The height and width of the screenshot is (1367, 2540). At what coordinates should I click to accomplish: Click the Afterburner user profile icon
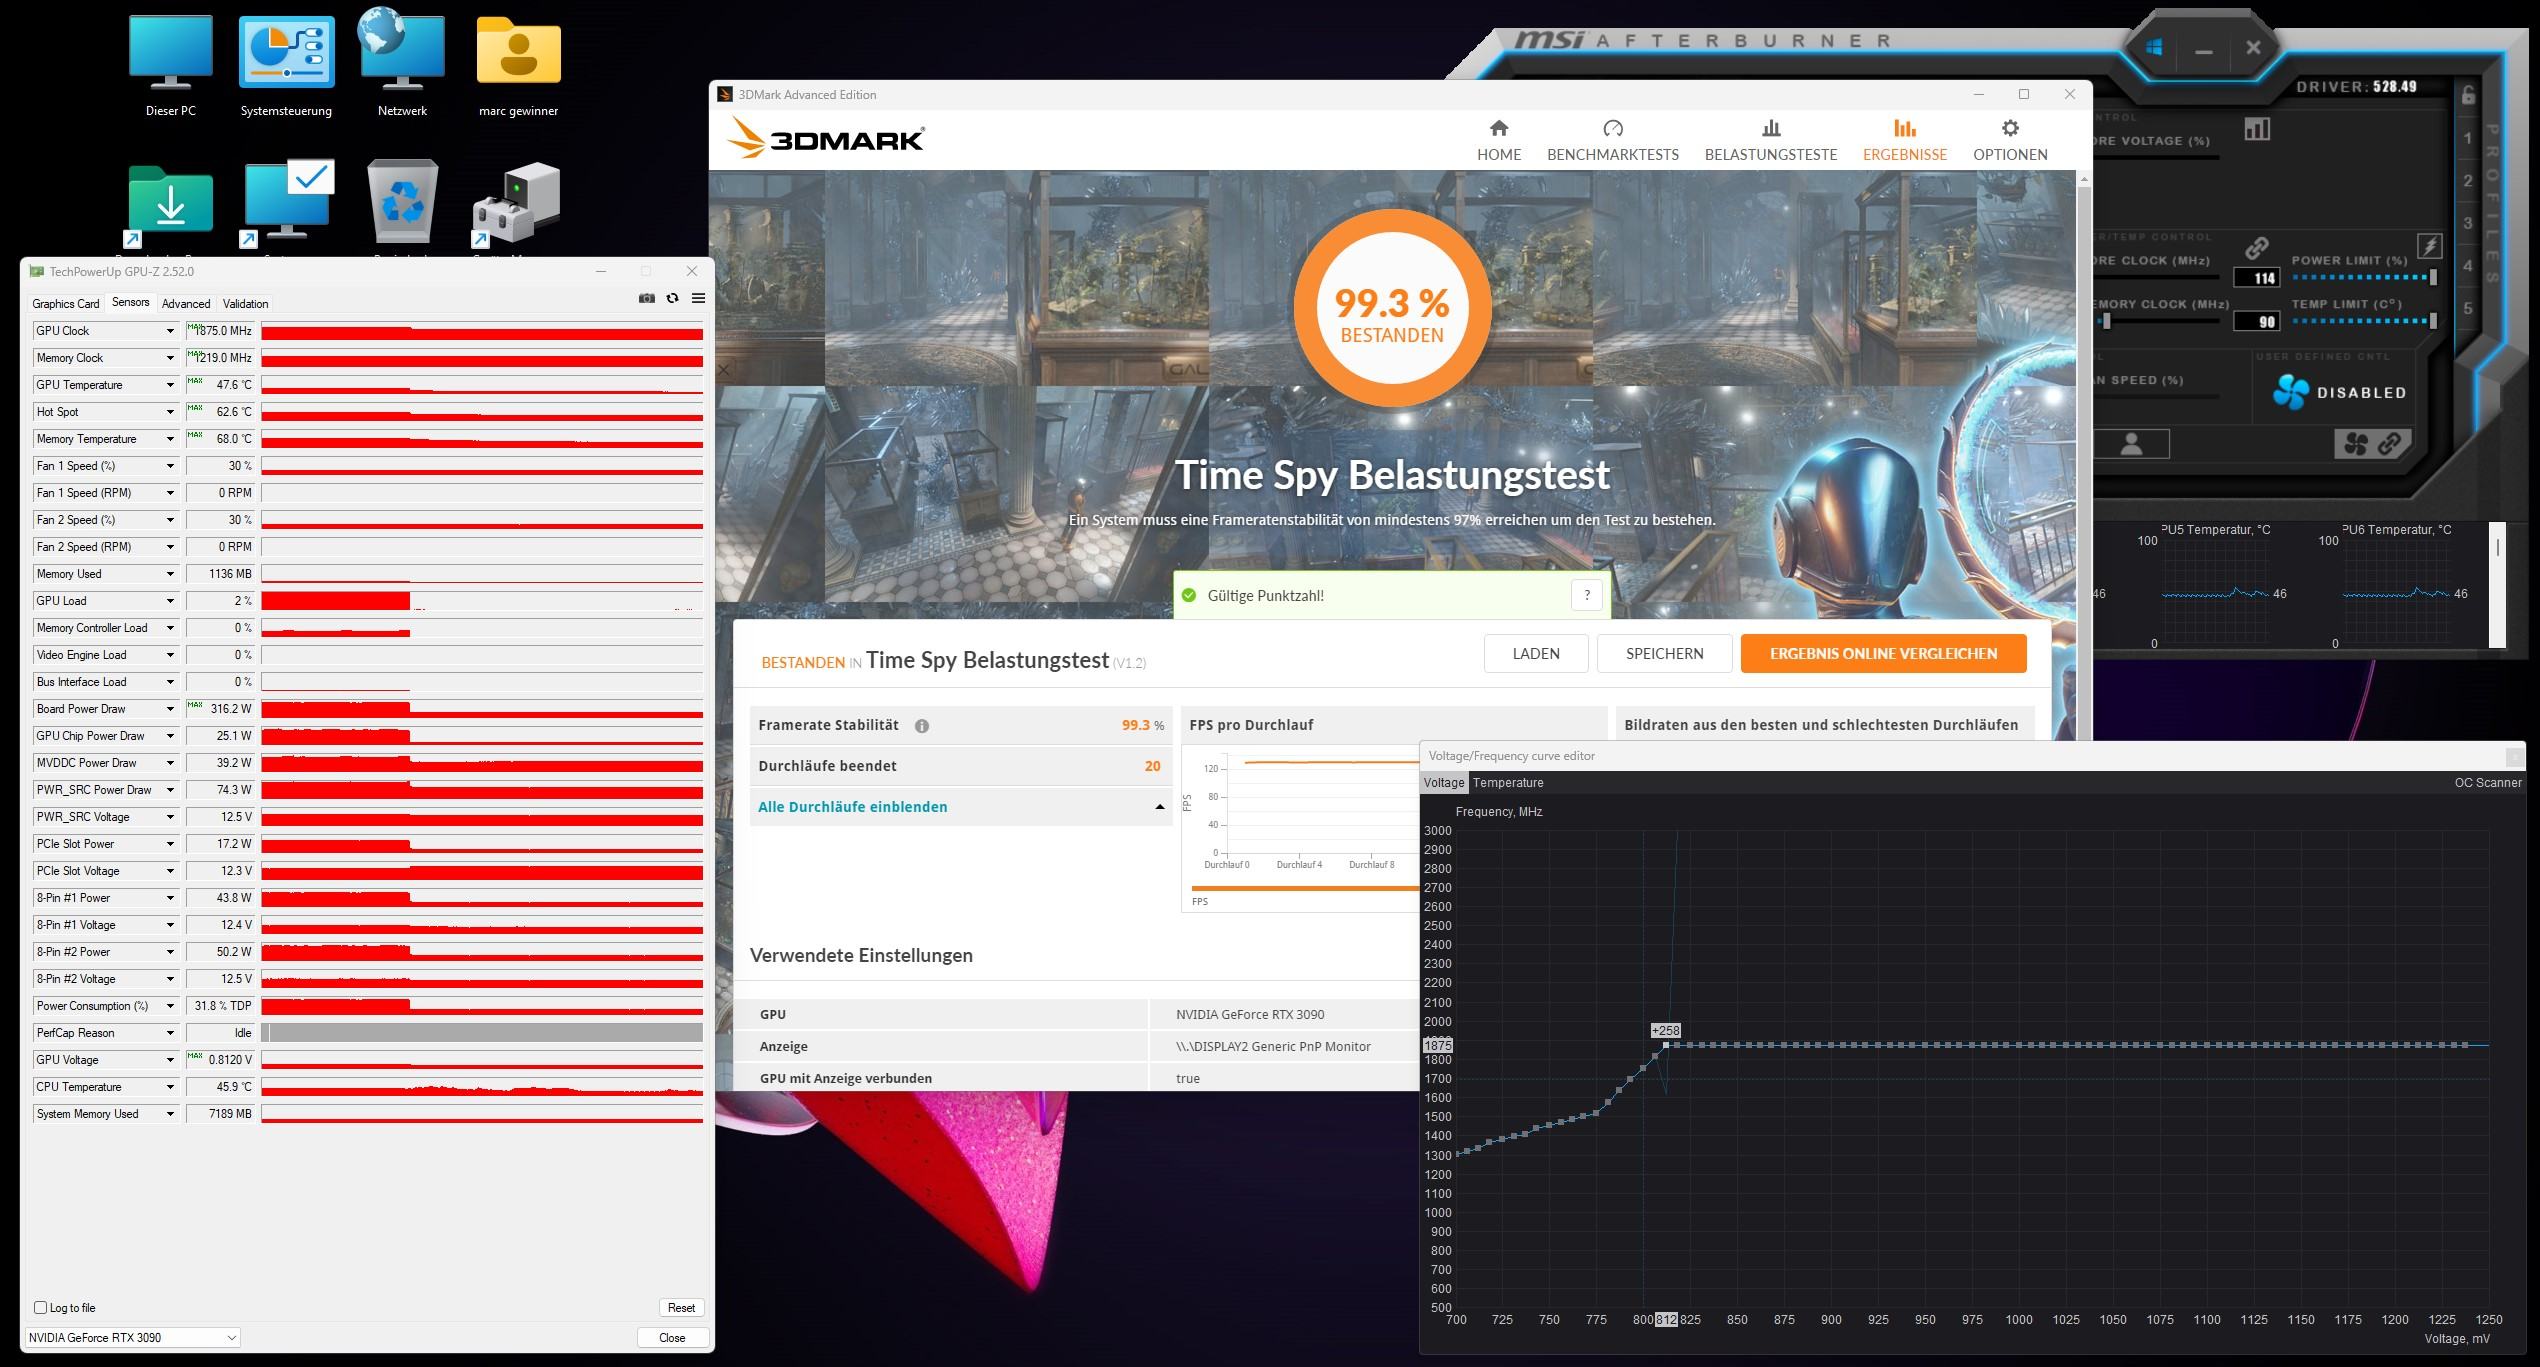coord(2131,444)
